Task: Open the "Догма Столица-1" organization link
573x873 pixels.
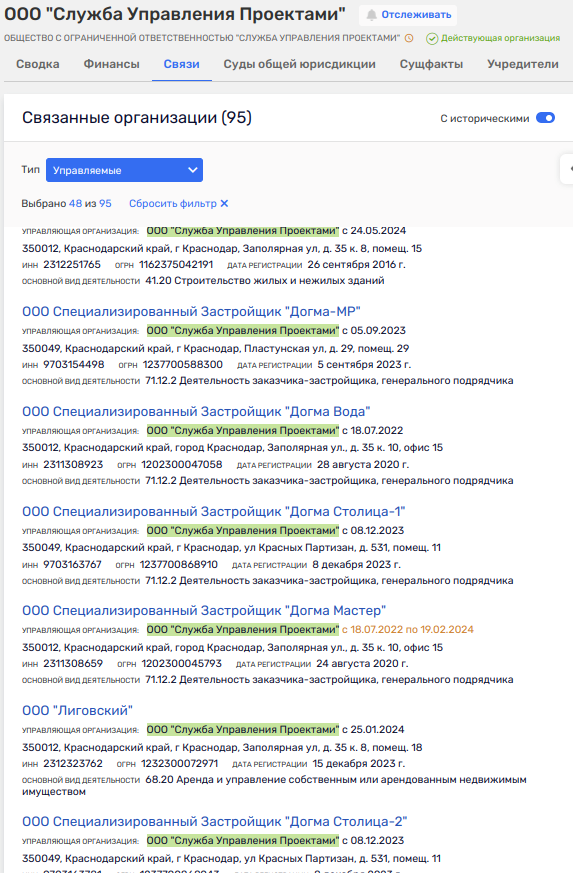Action: [213, 512]
